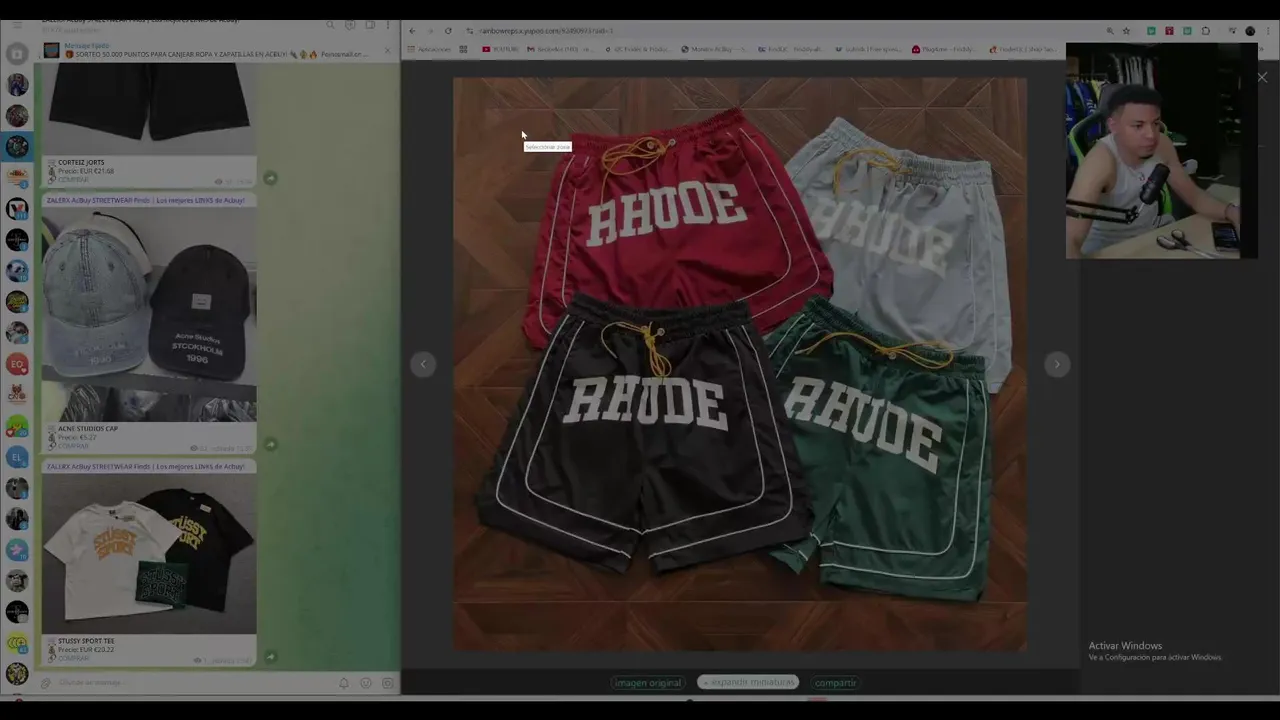This screenshot has width=1280, height=720.
Task: Show next image in Yupoo viewer
Action: pos(1057,364)
